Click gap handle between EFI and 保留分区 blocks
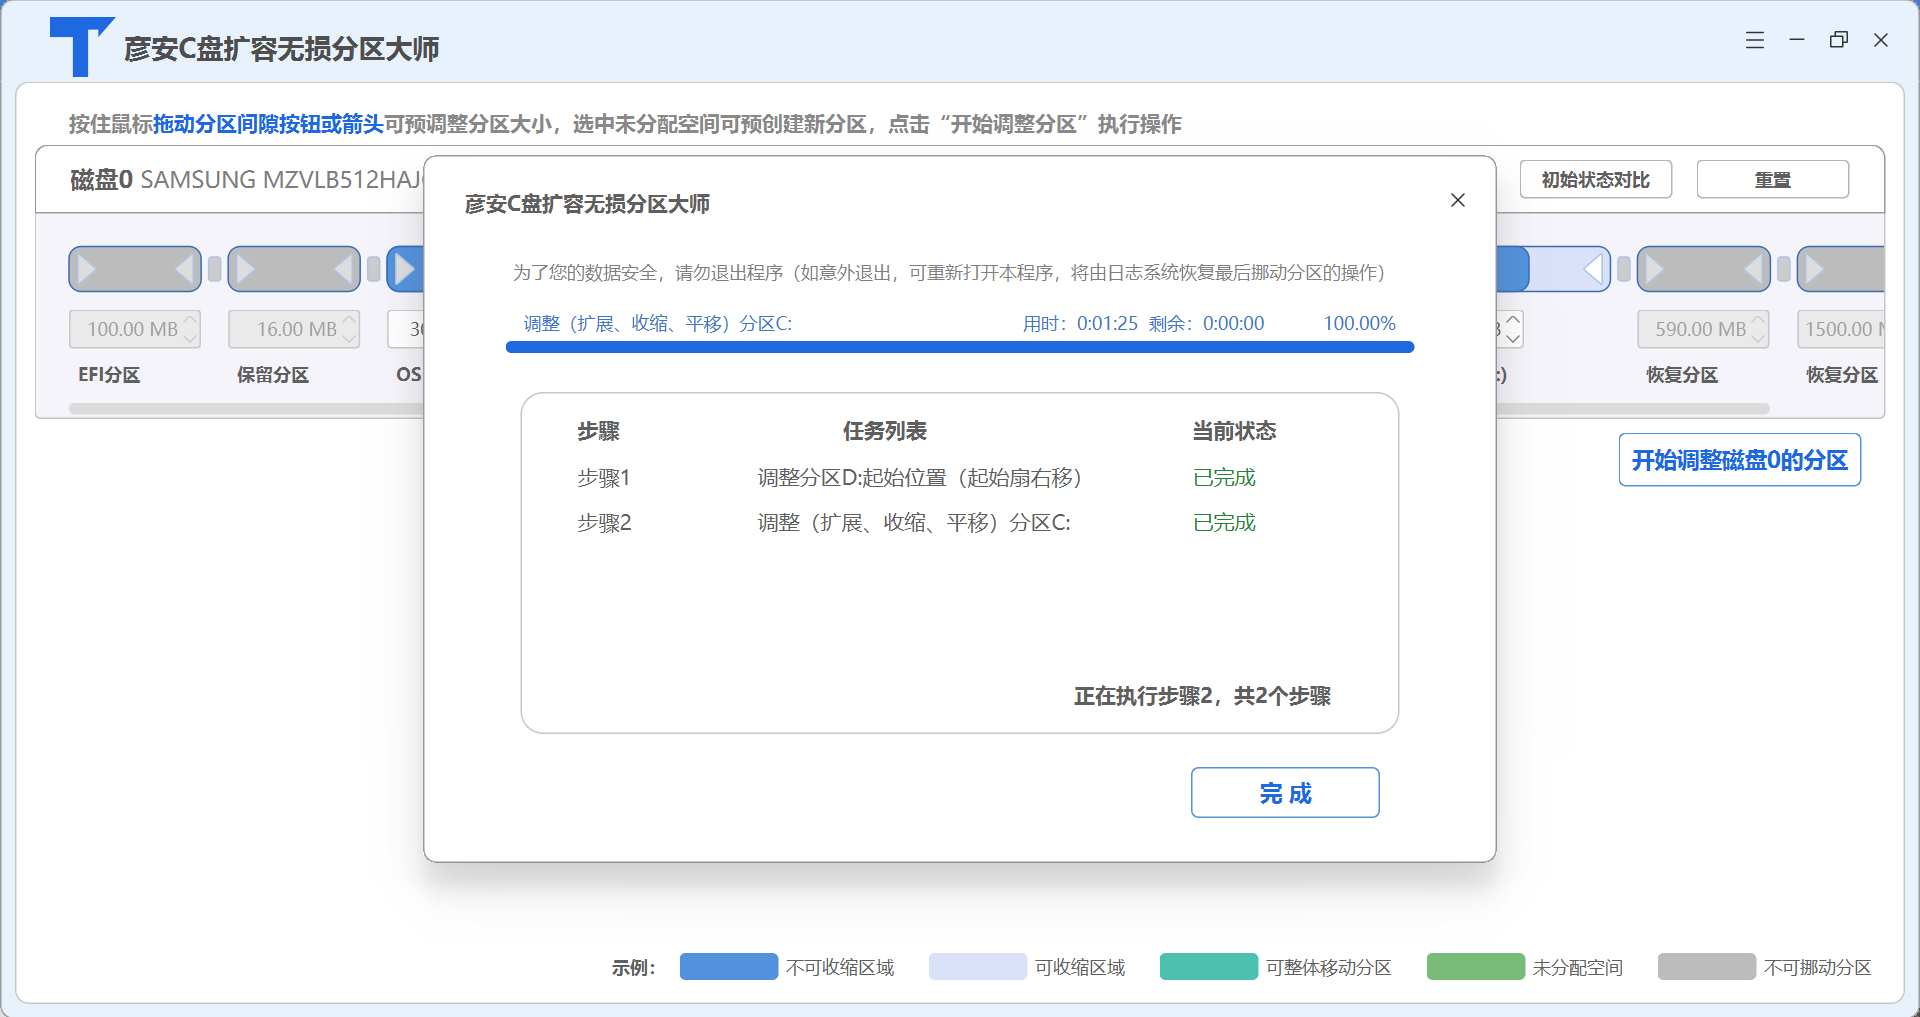This screenshot has width=1920, height=1017. 214,269
